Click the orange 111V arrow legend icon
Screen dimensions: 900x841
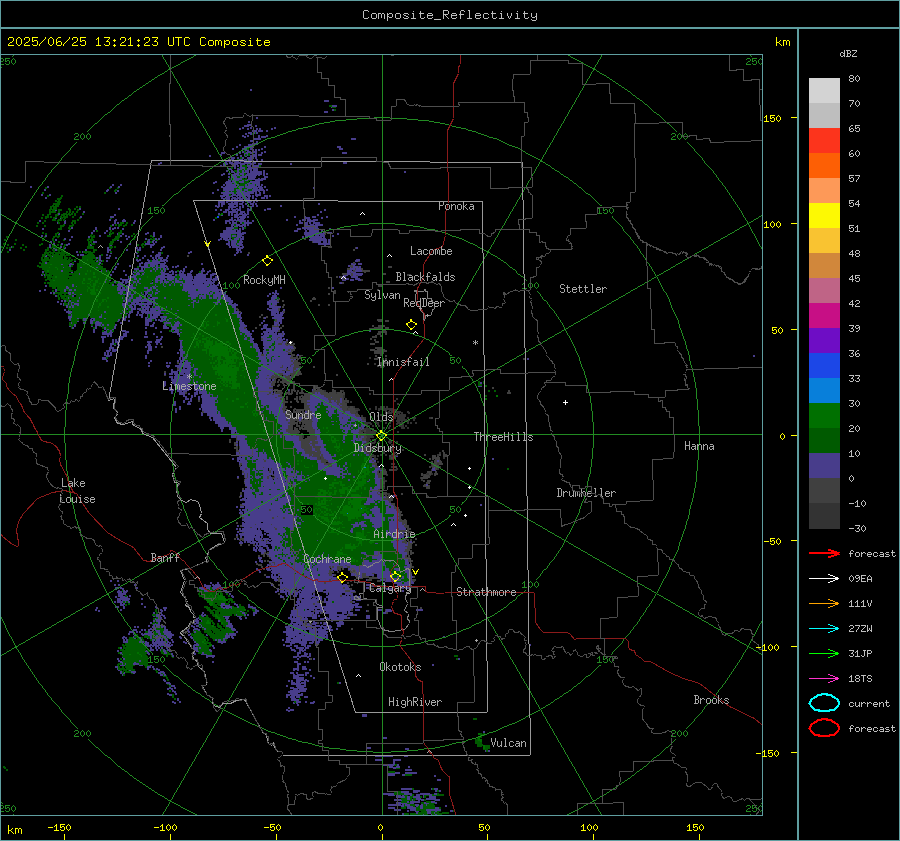824,603
